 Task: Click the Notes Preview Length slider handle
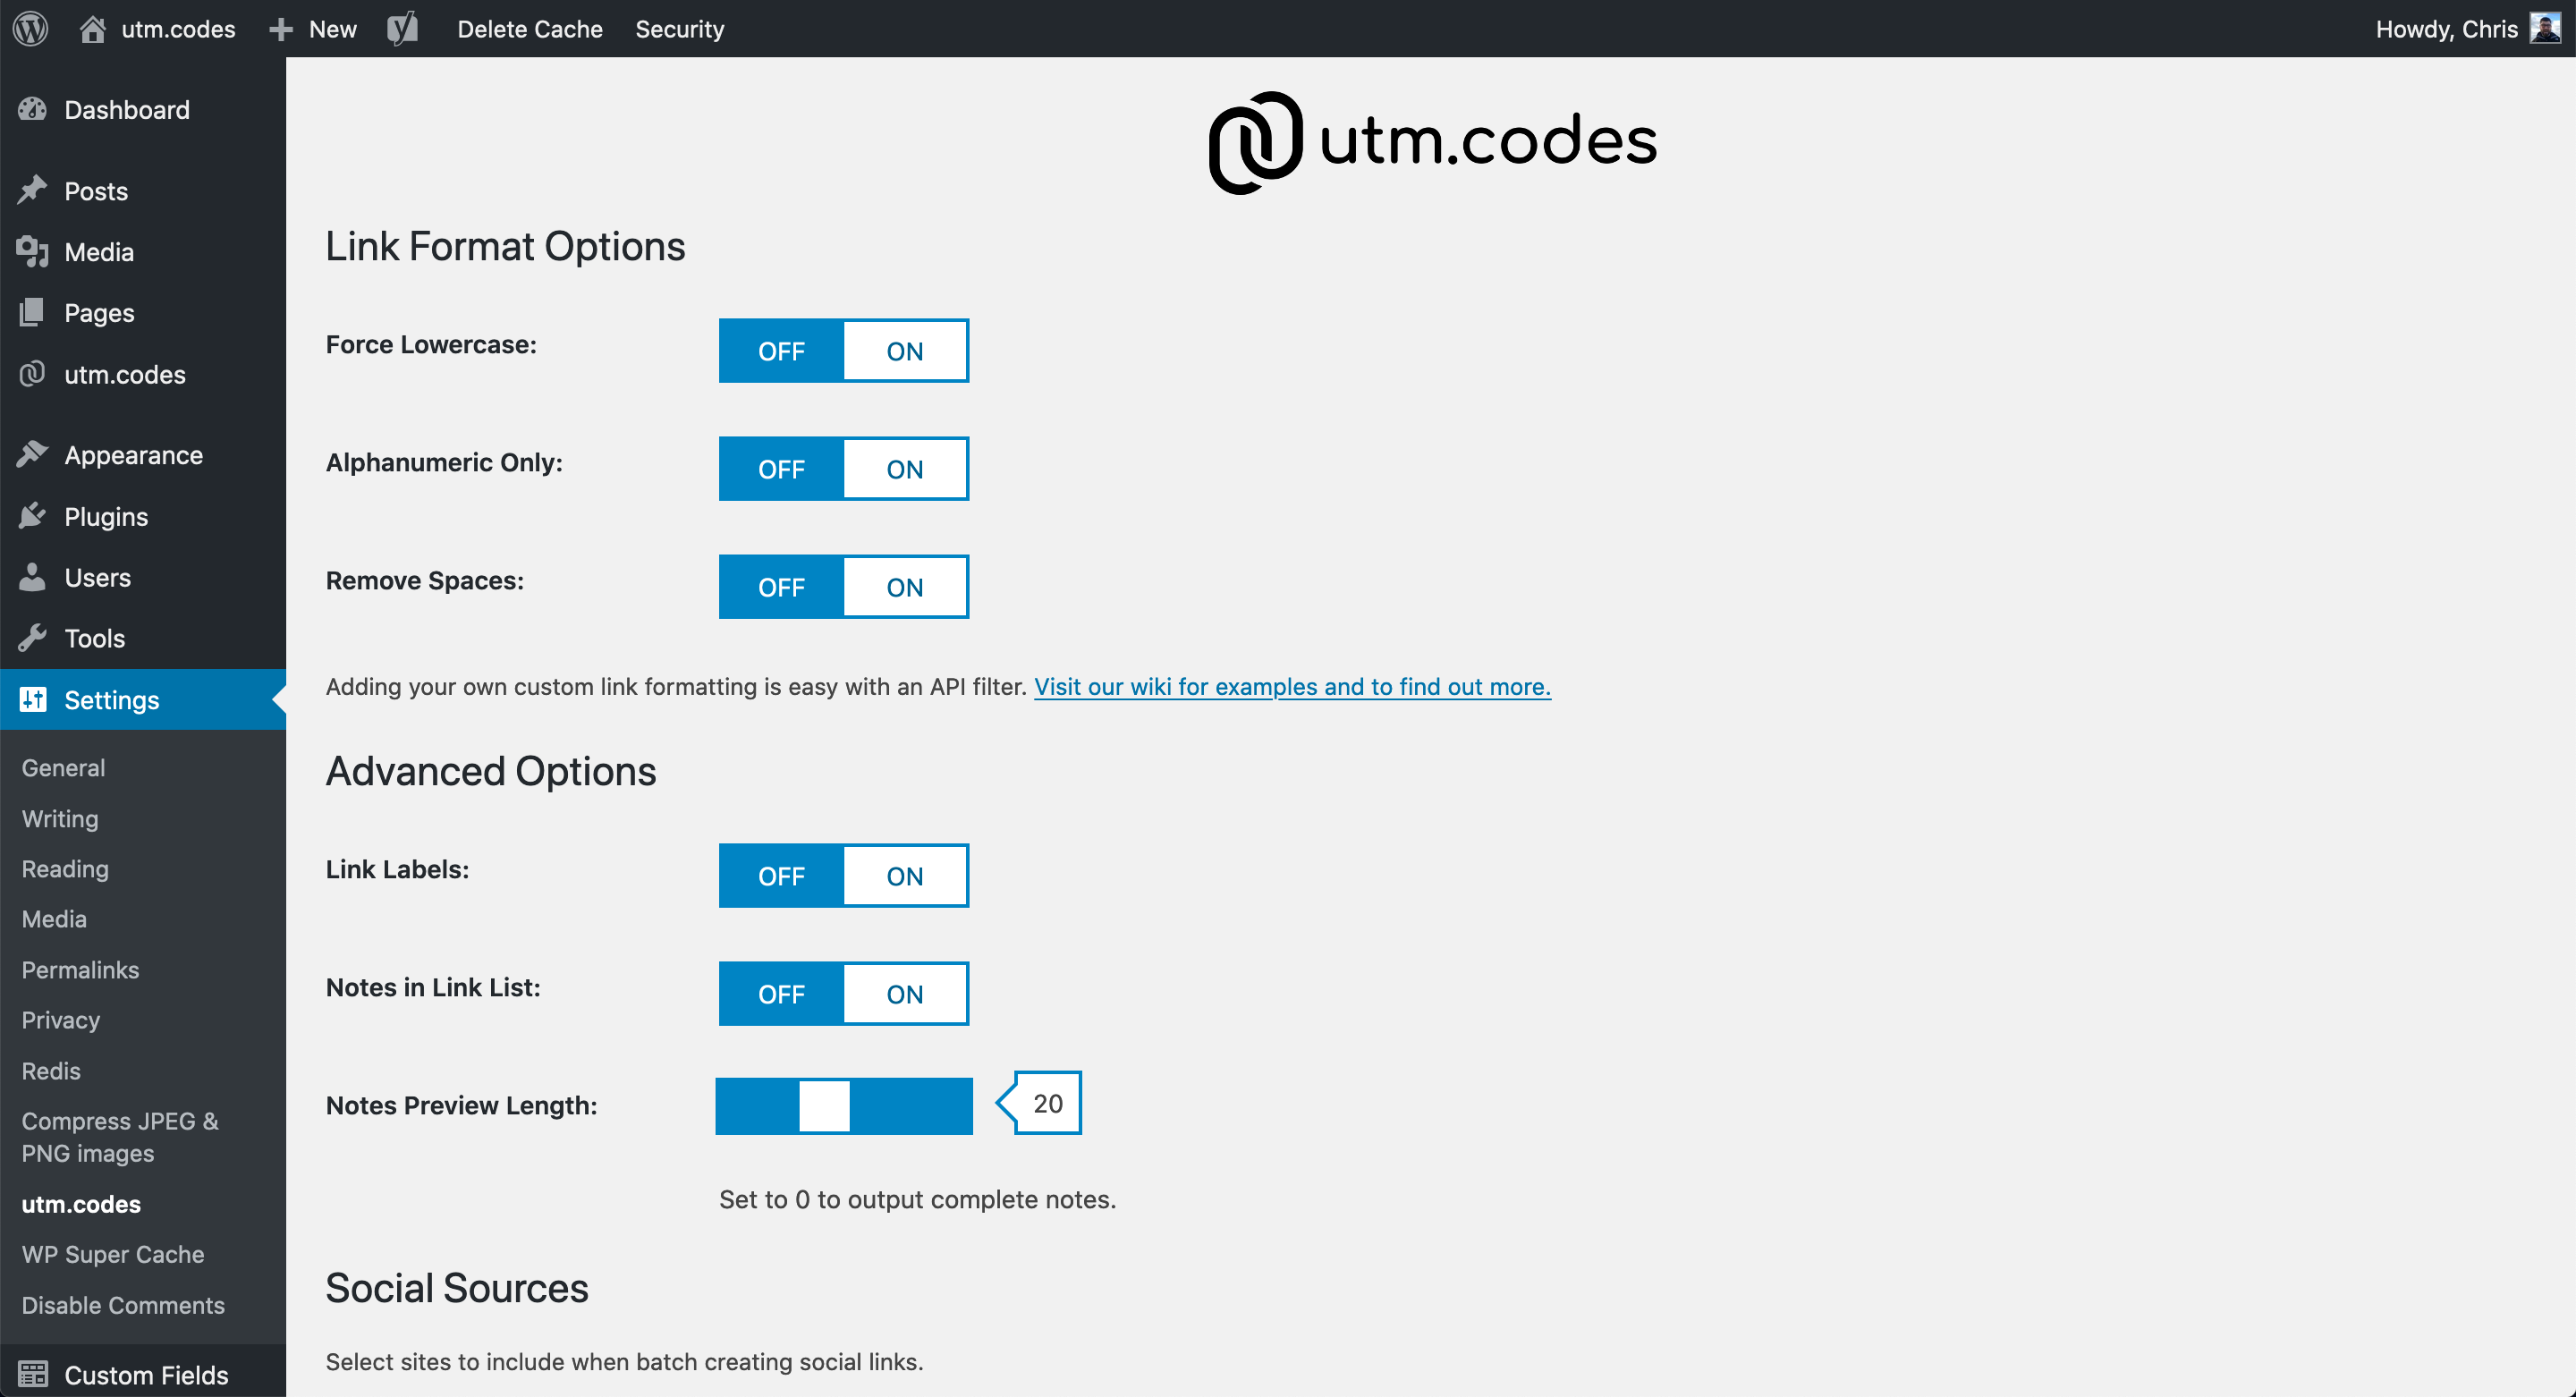[x=824, y=1105]
